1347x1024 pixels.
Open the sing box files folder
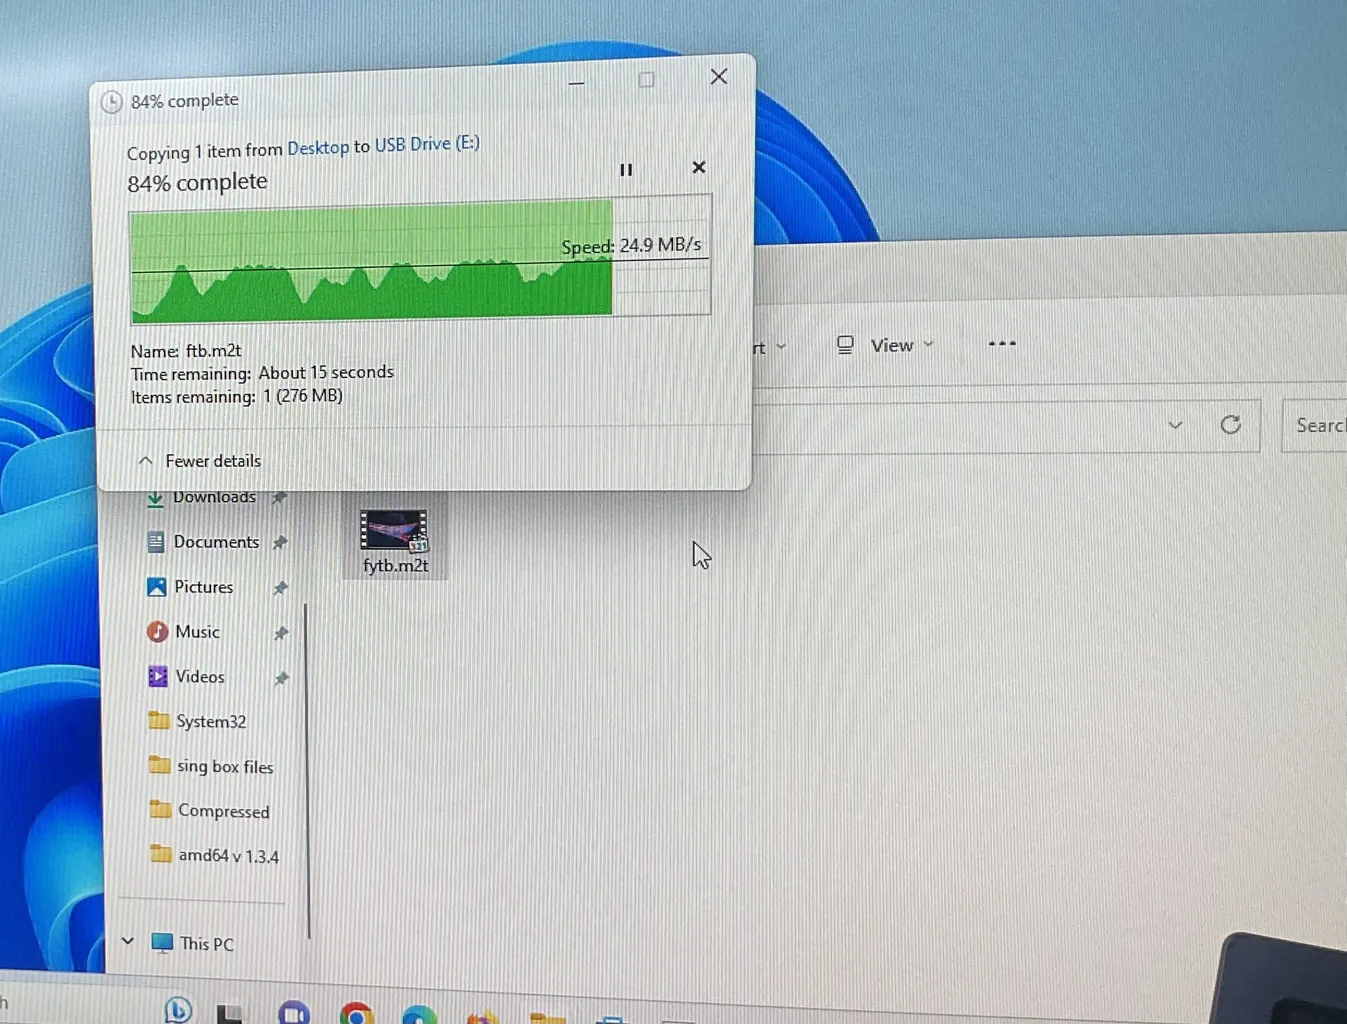click(224, 767)
